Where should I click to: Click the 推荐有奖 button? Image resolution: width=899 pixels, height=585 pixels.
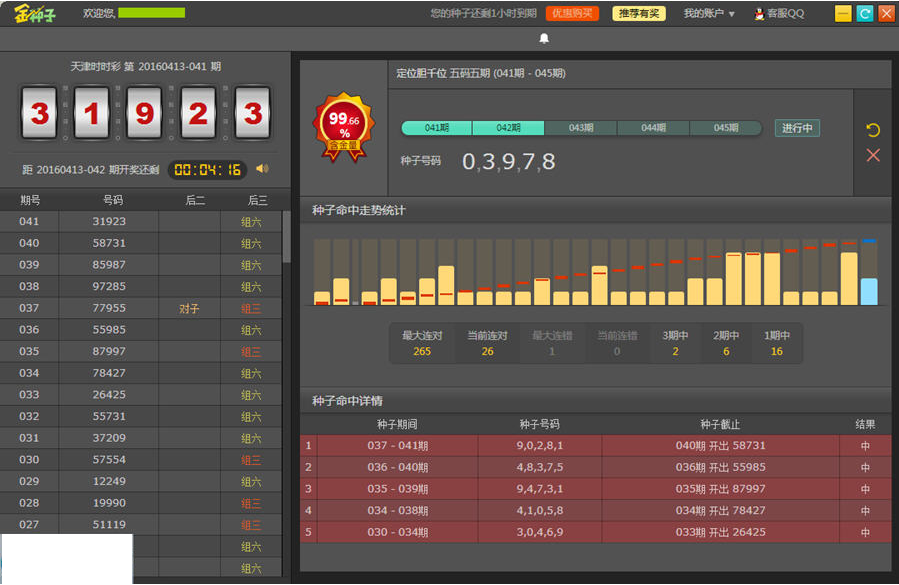(x=639, y=14)
